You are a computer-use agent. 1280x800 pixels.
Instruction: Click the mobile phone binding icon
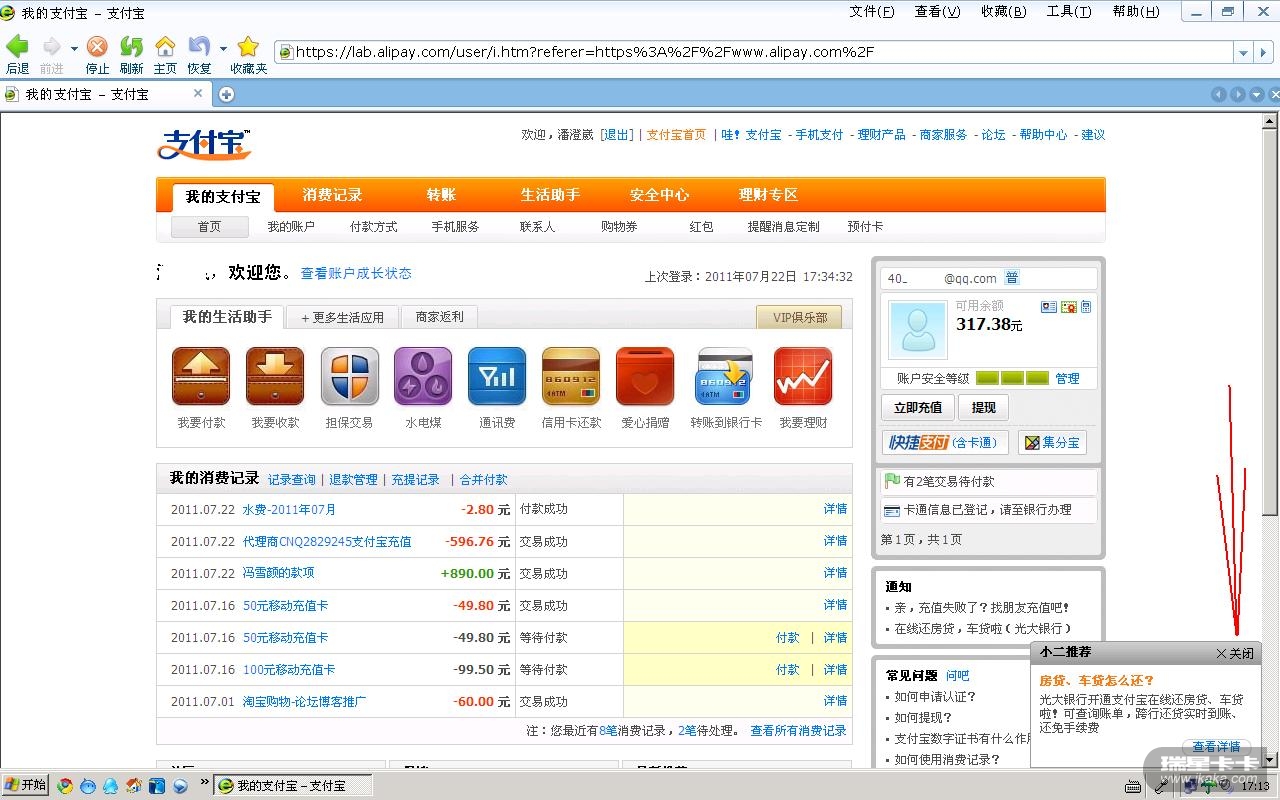1086,307
